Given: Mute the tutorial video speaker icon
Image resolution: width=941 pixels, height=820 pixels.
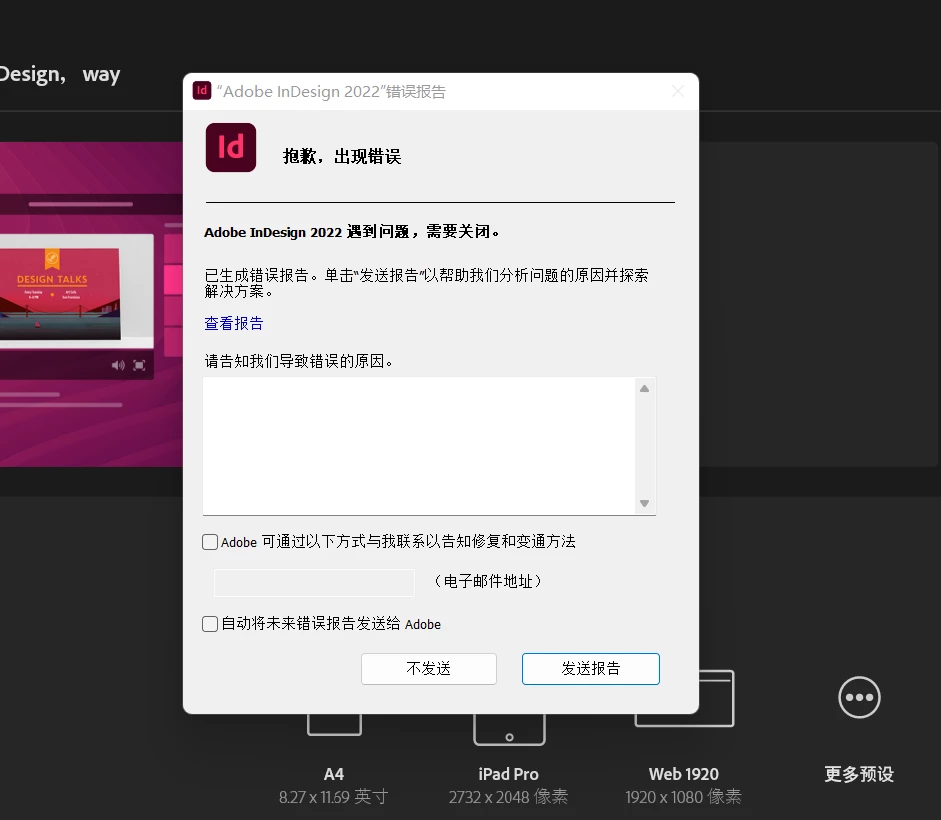Looking at the screenshot, I should [x=118, y=365].
